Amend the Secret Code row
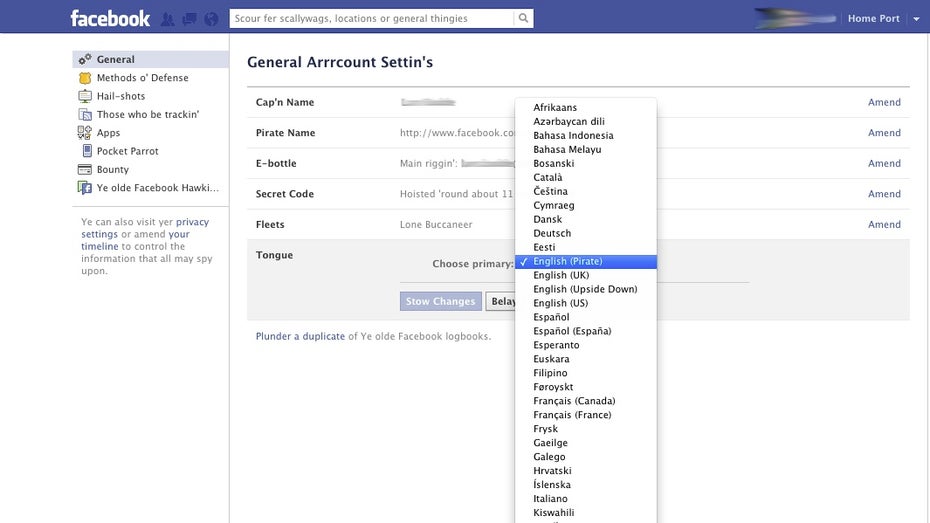Image resolution: width=930 pixels, height=523 pixels. tap(884, 194)
